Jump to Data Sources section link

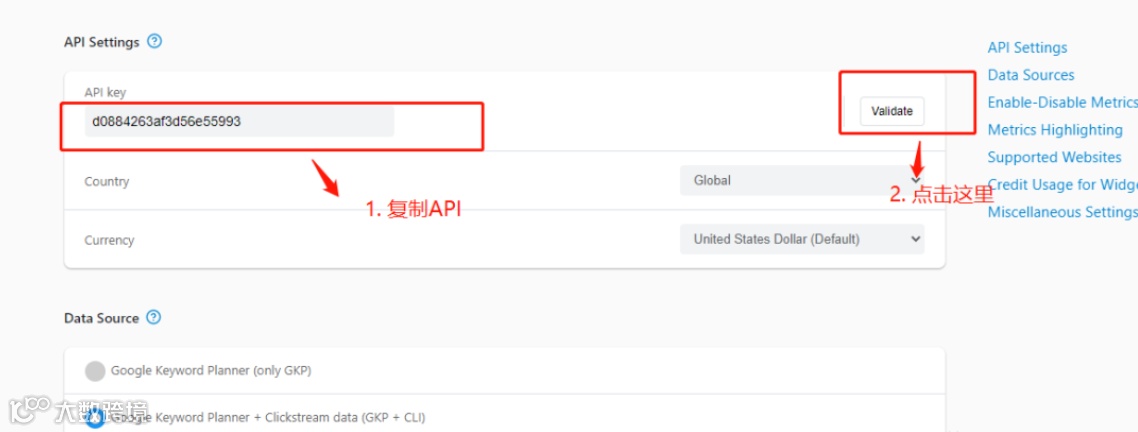[1031, 75]
